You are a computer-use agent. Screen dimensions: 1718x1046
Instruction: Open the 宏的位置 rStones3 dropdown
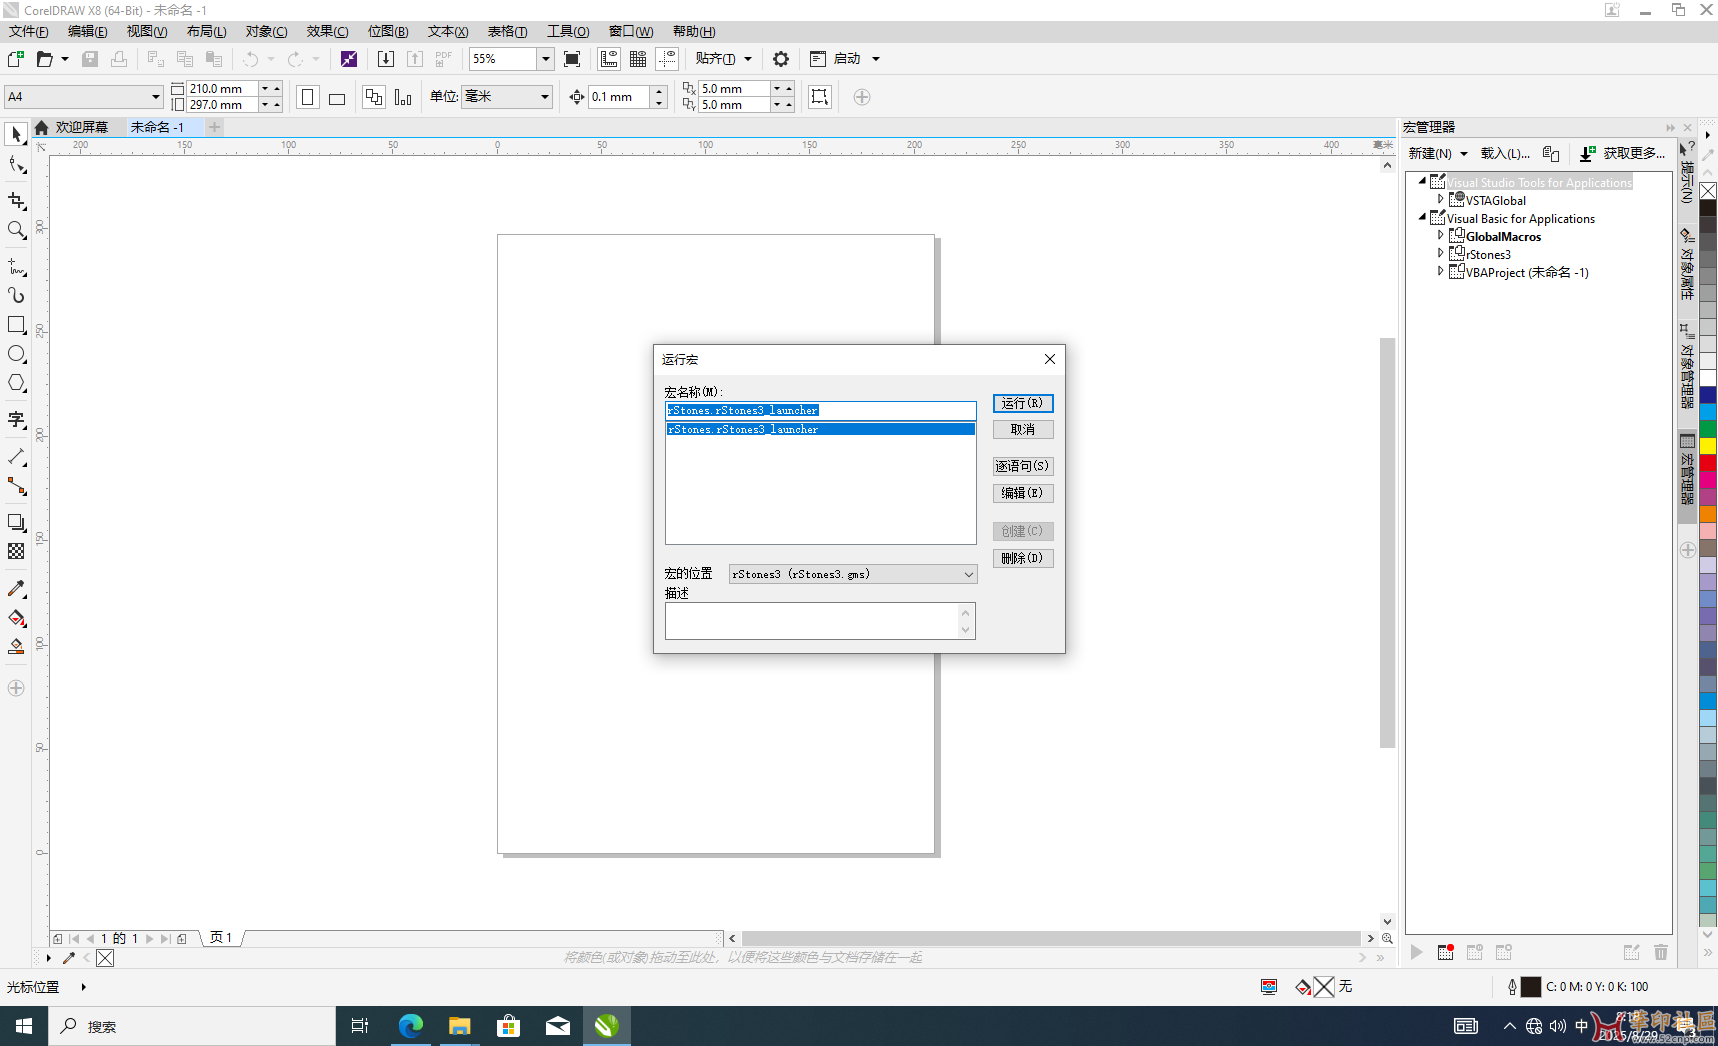click(852, 574)
